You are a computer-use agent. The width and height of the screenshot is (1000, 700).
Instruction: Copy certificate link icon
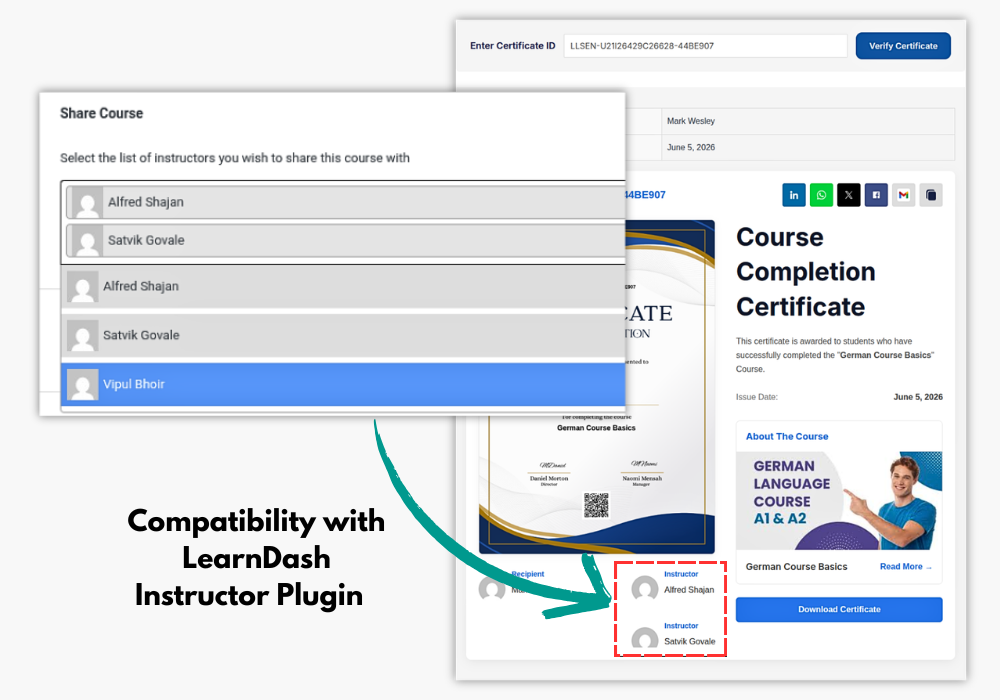click(x=930, y=195)
